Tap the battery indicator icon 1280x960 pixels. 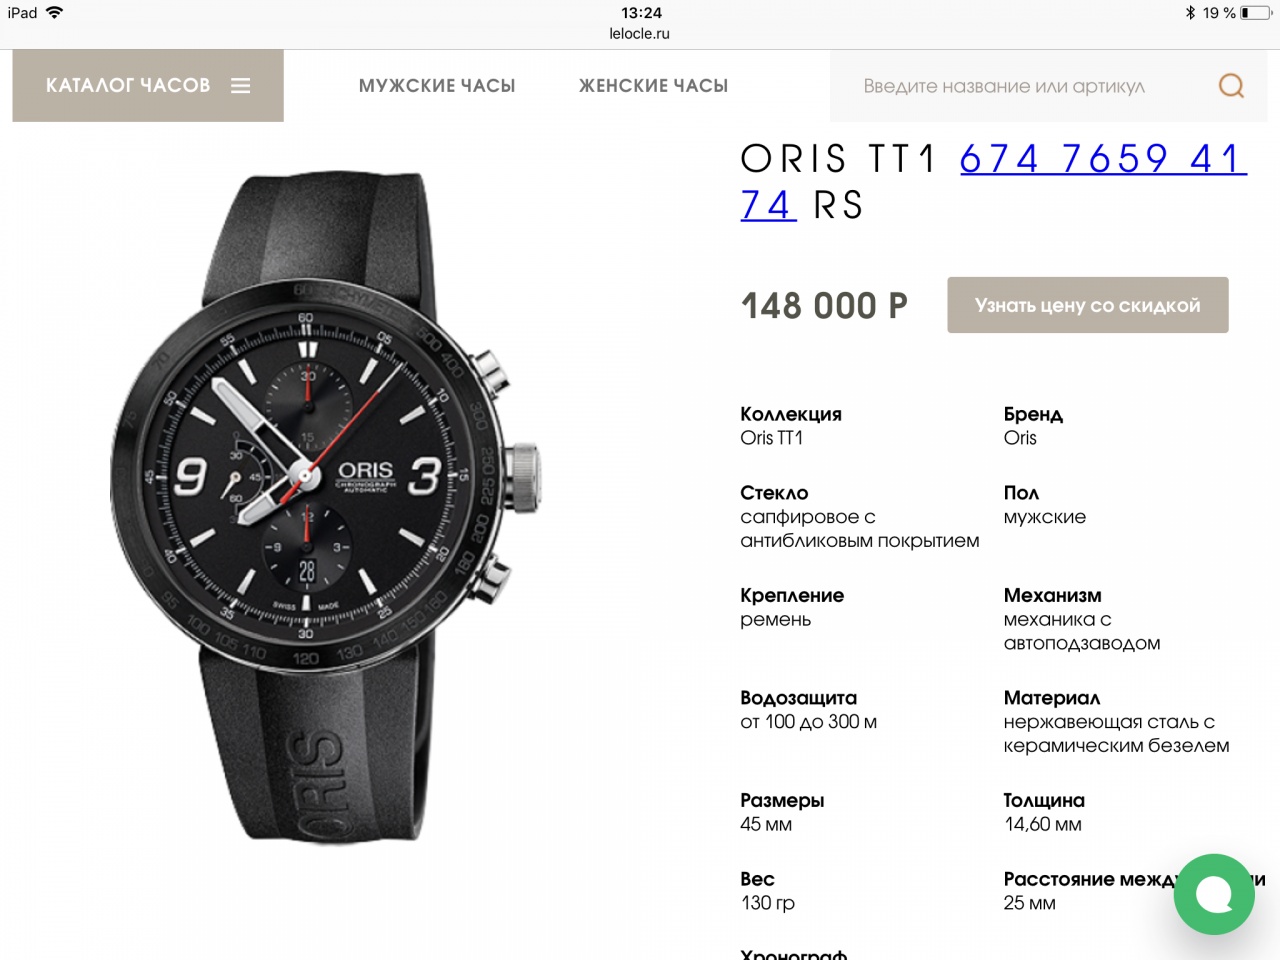coord(1256,13)
